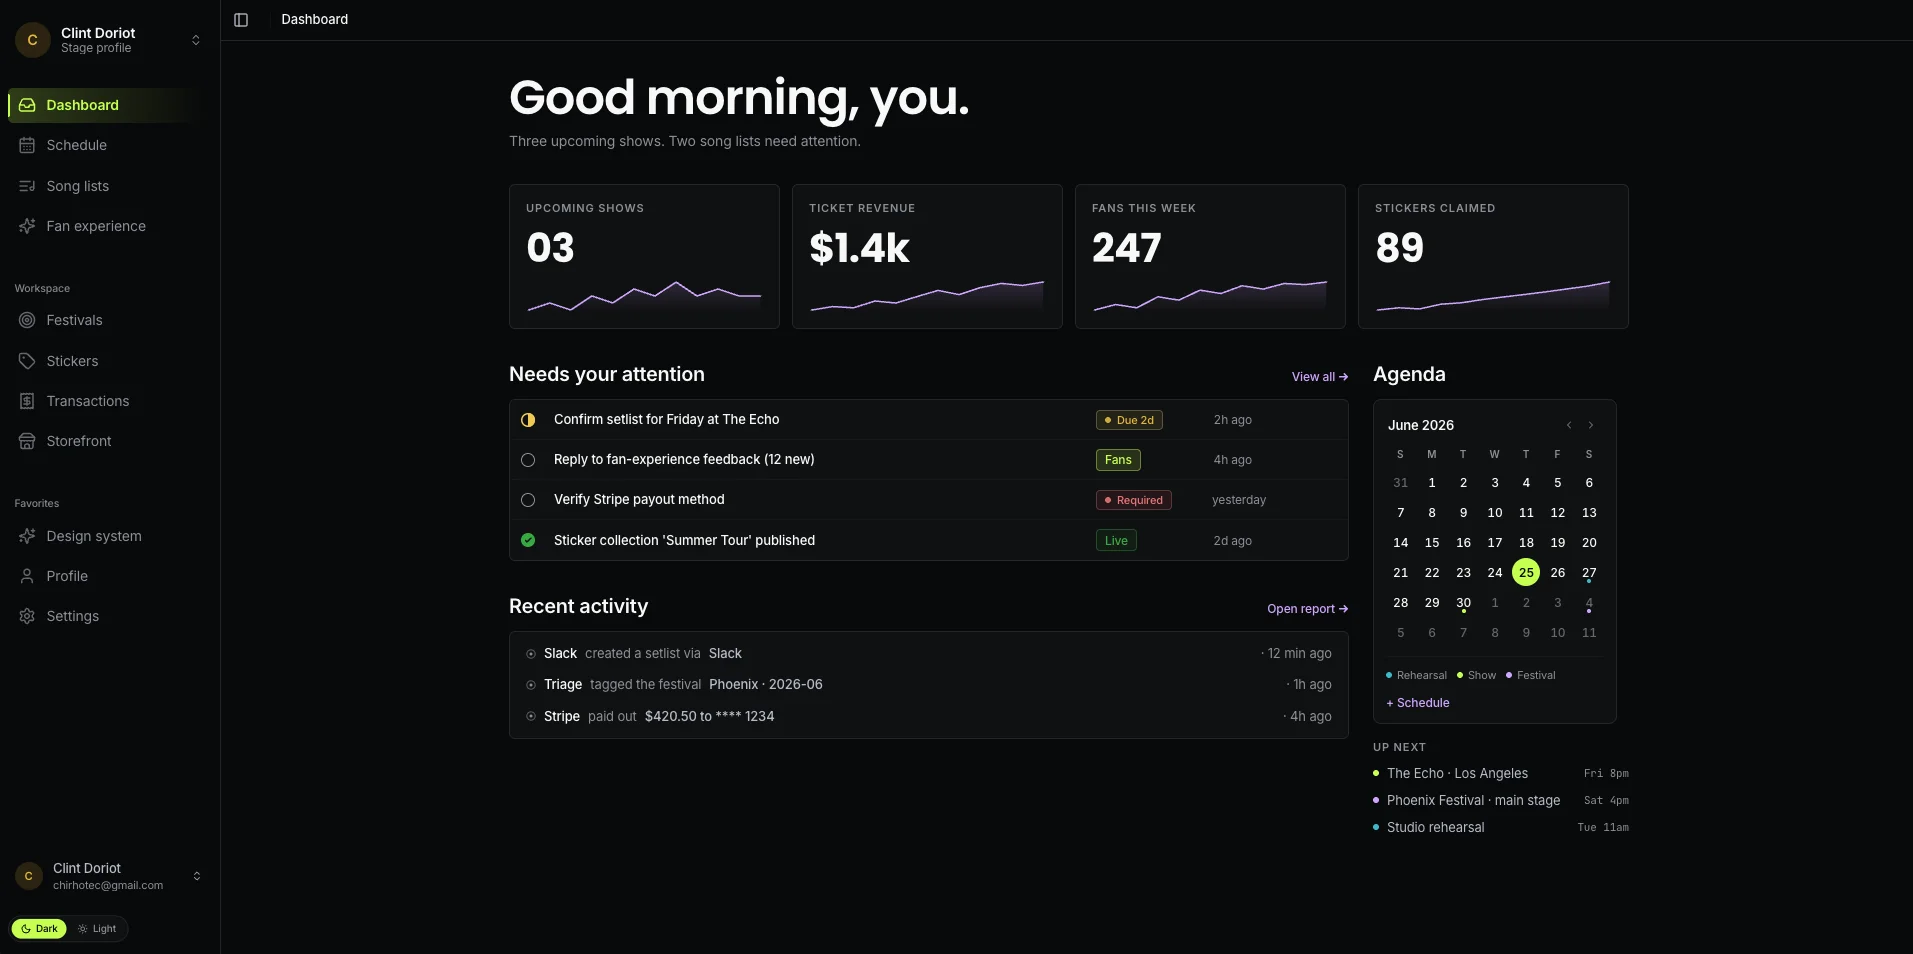Open the Fans This Week stat card

pos(1210,256)
